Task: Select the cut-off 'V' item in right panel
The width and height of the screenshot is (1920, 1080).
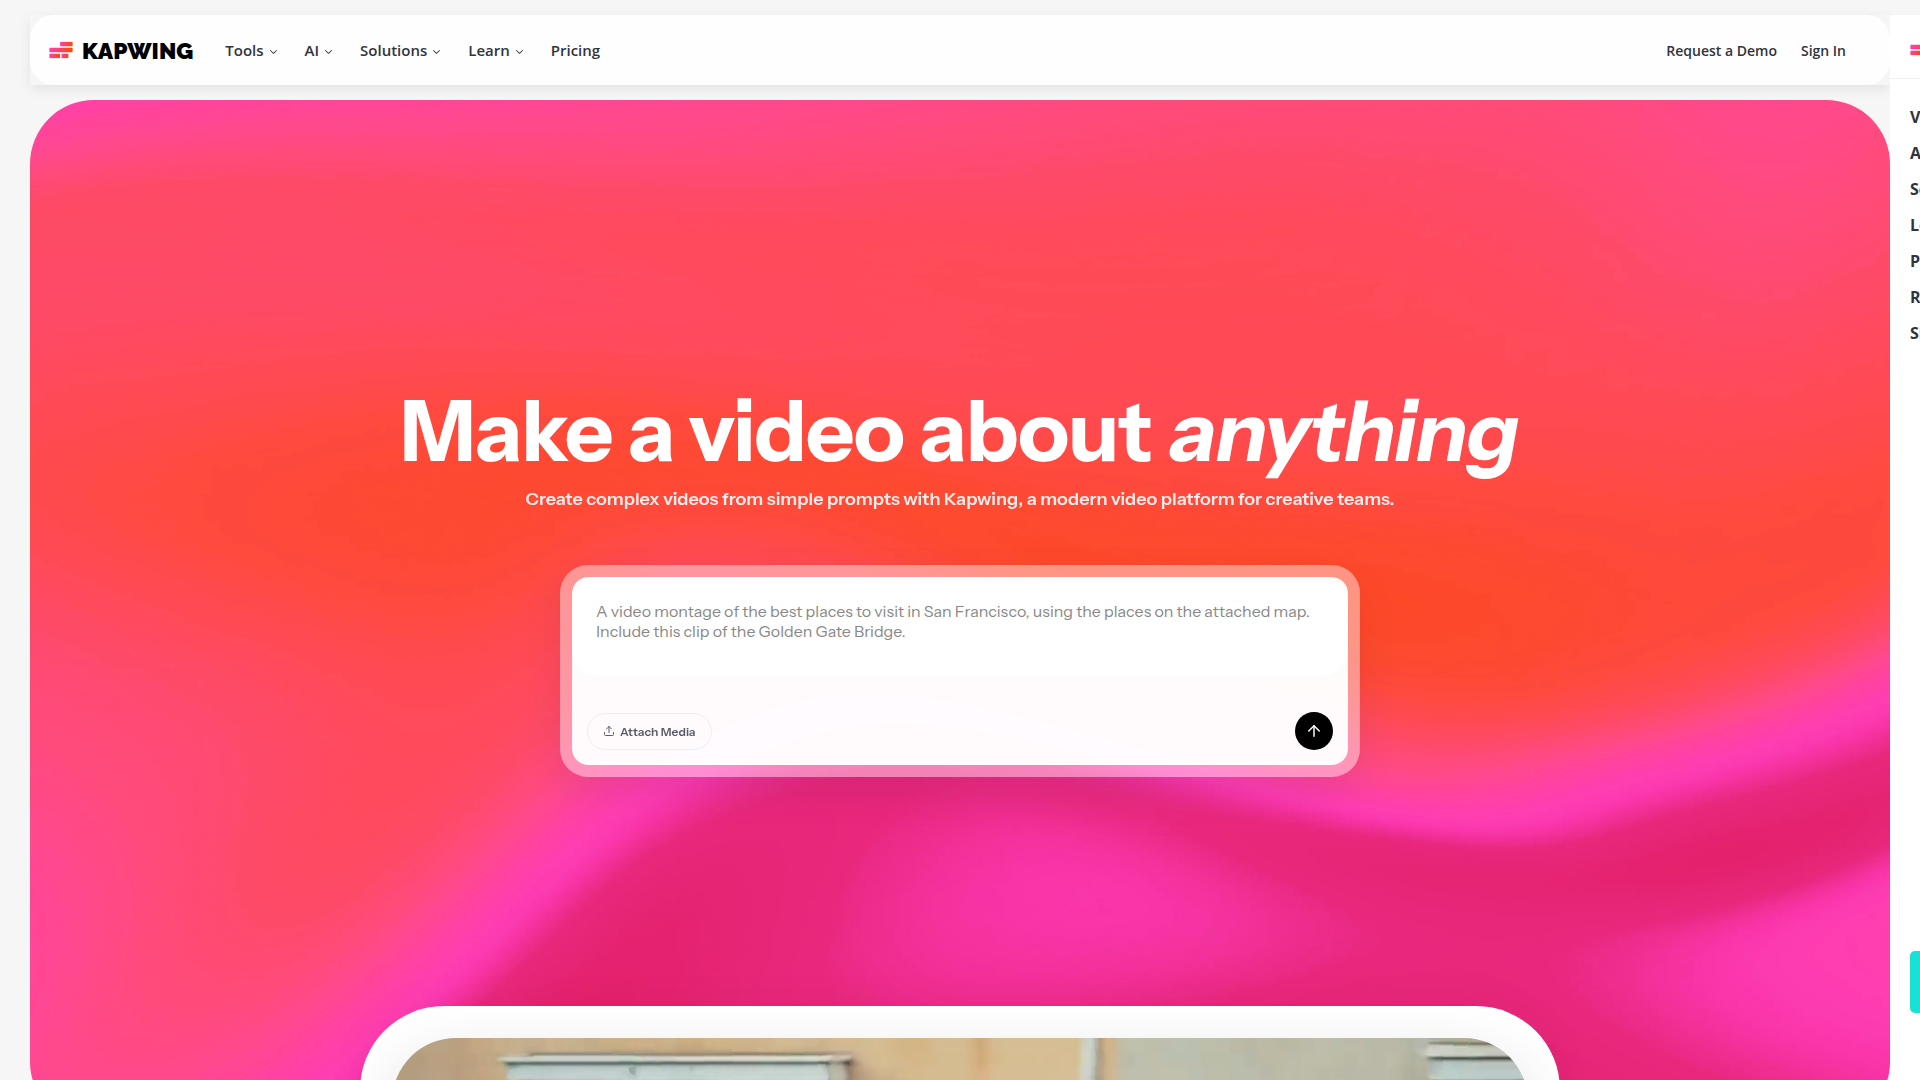Action: tap(1914, 117)
